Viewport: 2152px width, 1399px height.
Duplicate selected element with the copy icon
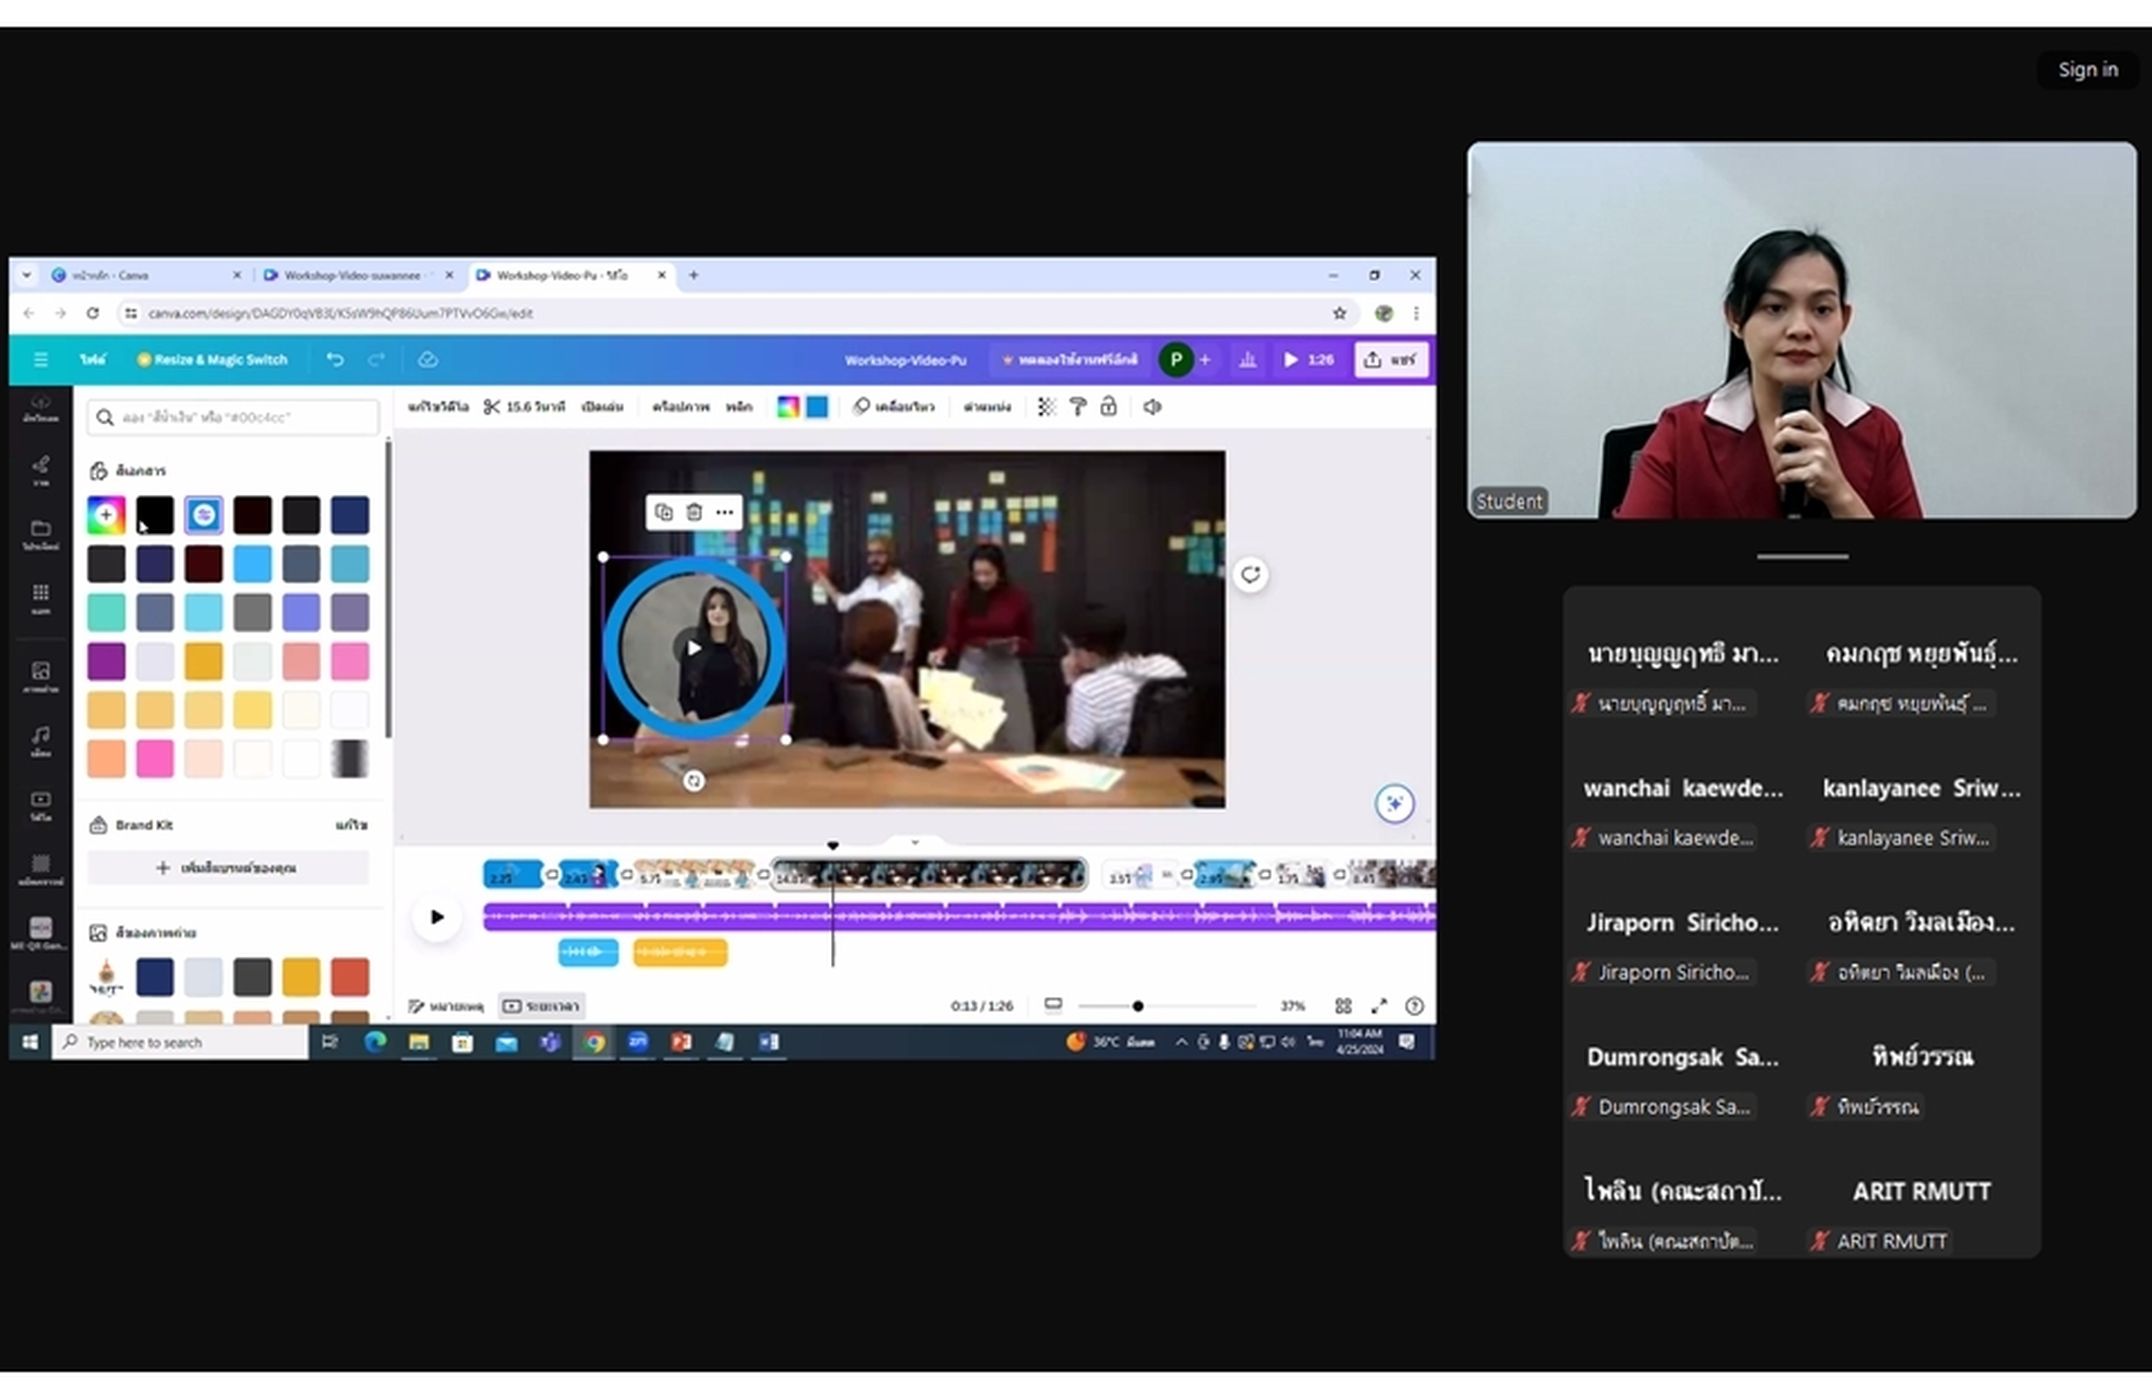(663, 512)
